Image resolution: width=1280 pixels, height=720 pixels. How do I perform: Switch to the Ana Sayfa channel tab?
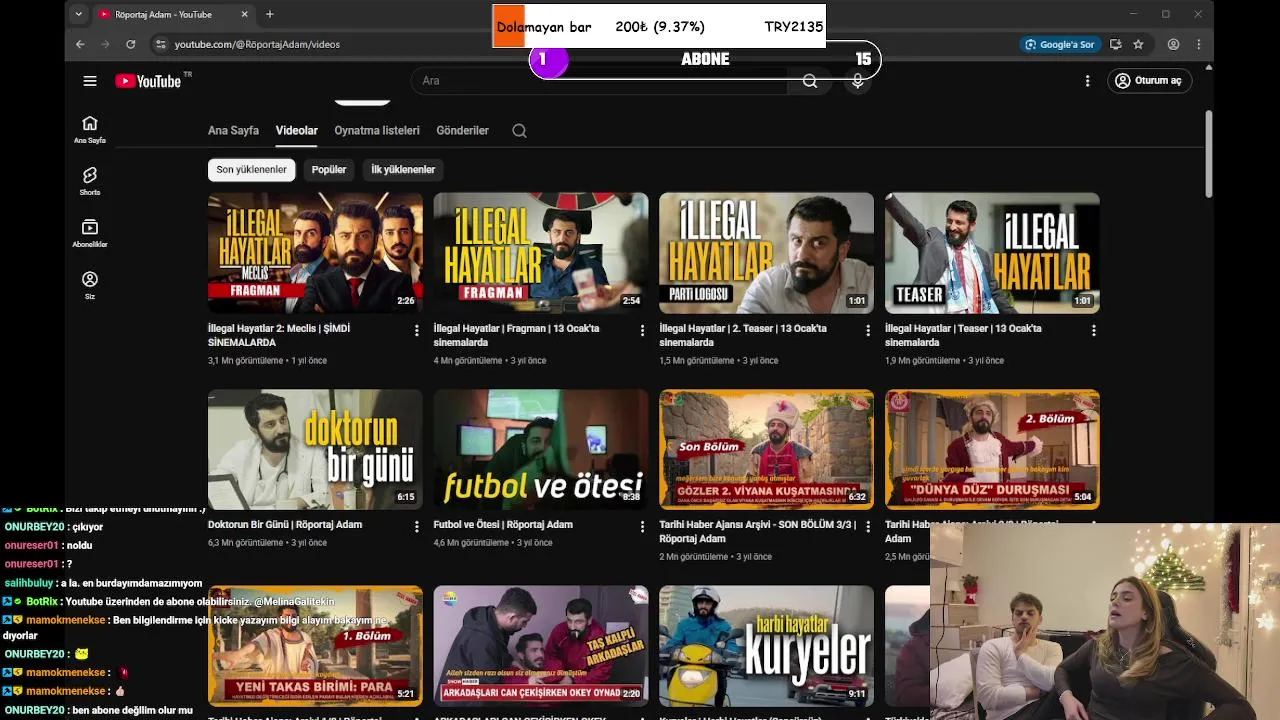tap(233, 130)
